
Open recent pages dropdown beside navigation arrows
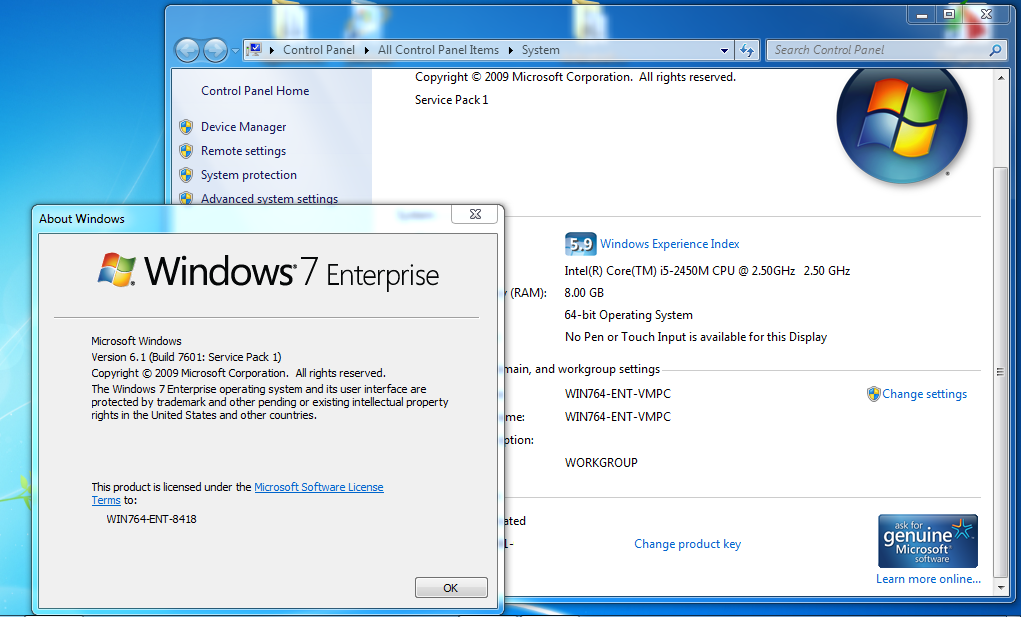pyautogui.click(x=235, y=51)
